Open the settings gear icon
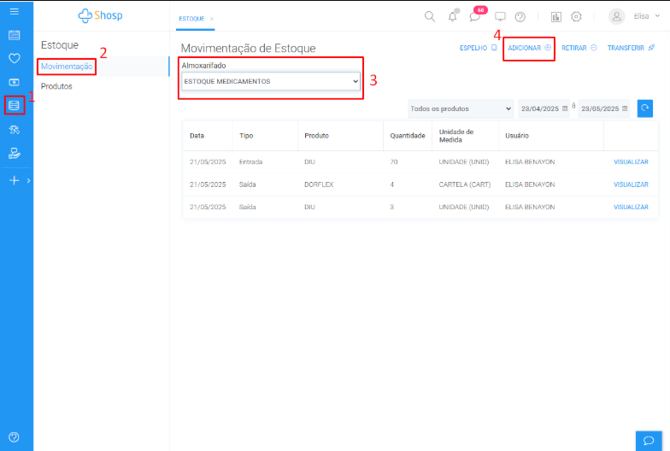670x451 pixels. [x=576, y=17]
